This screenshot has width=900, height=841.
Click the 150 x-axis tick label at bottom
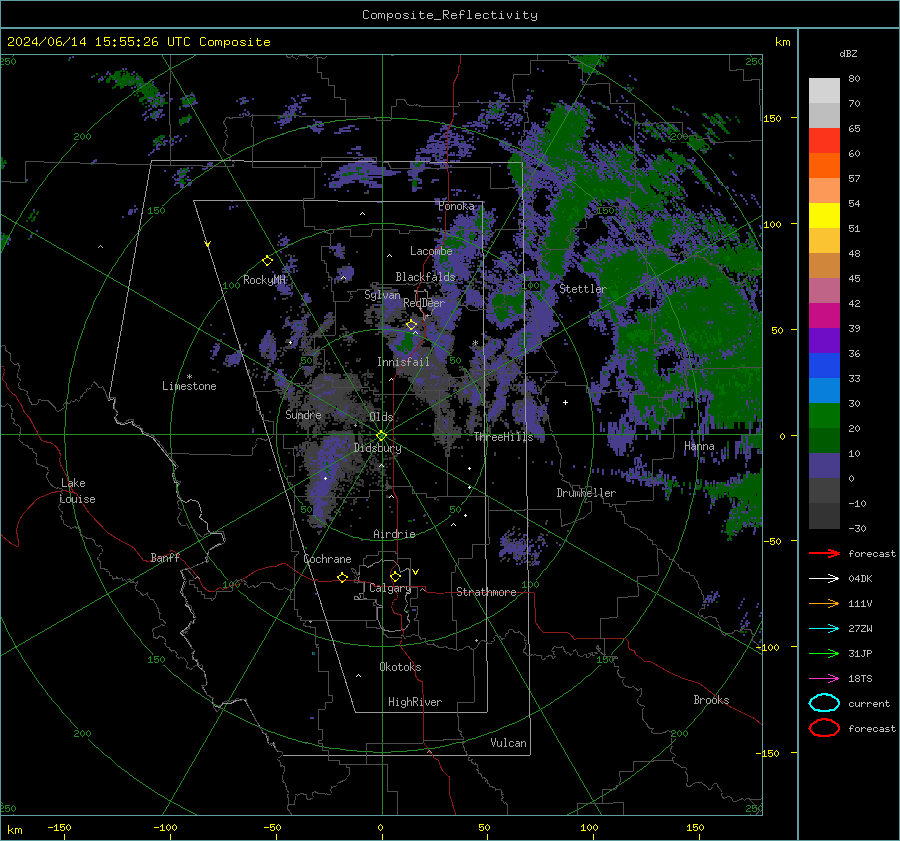(695, 827)
